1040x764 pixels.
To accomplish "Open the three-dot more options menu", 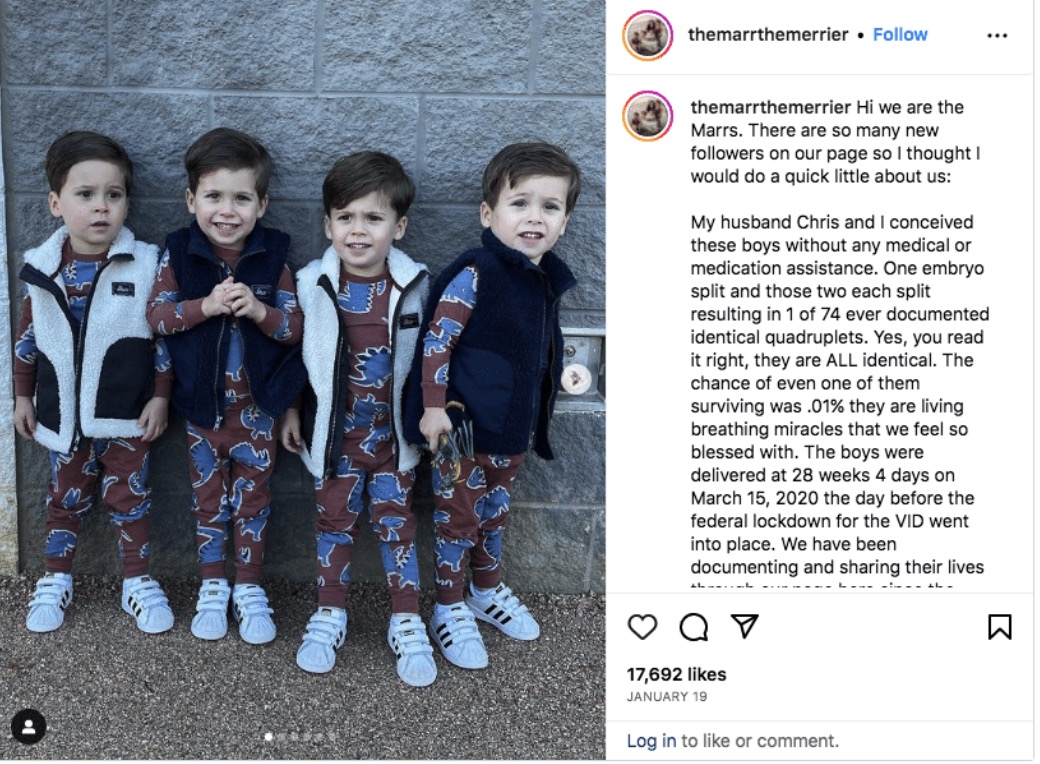I will [997, 35].
